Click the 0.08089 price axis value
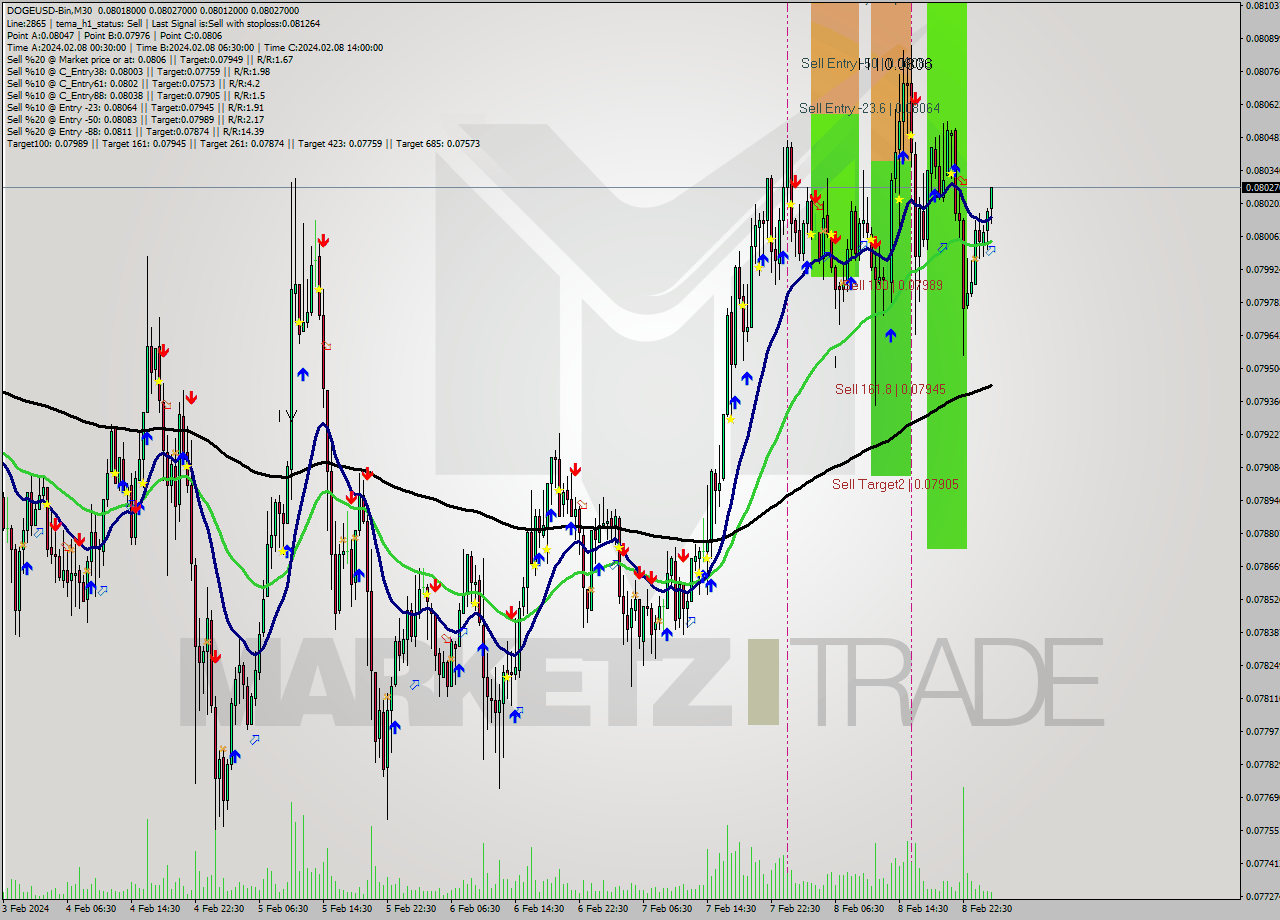 tap(1262, 38)
